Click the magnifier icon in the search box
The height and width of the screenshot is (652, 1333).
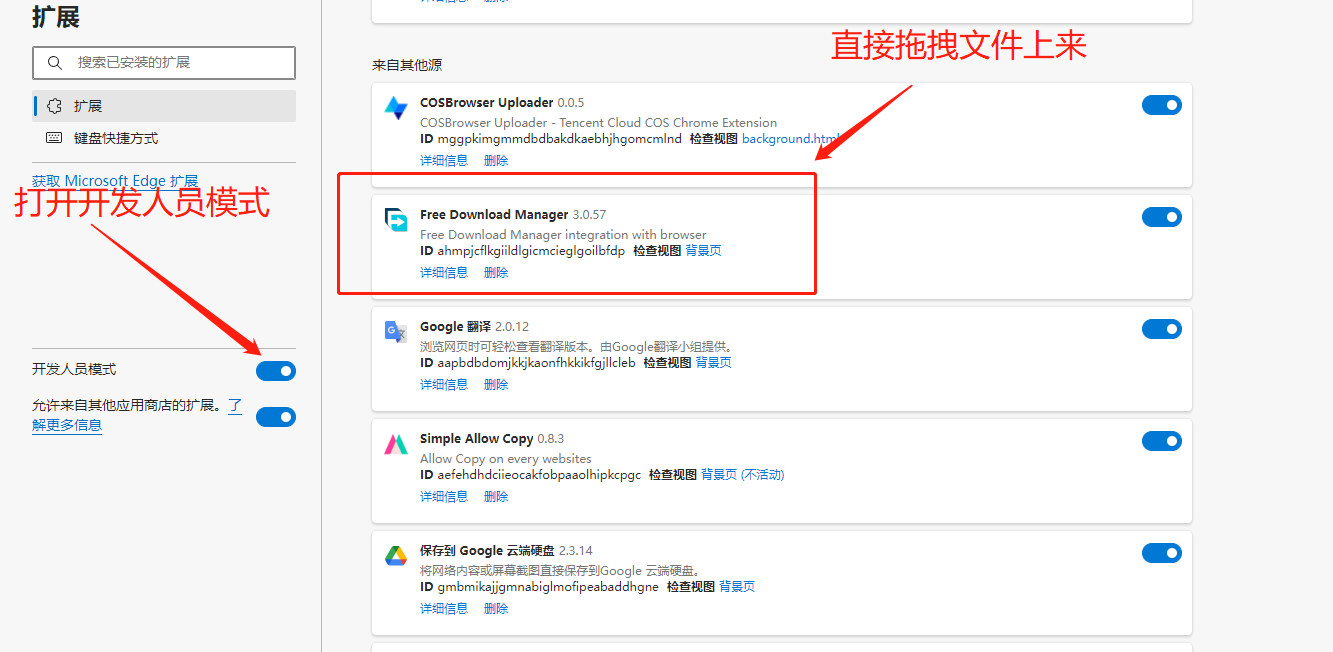(55, 62)
